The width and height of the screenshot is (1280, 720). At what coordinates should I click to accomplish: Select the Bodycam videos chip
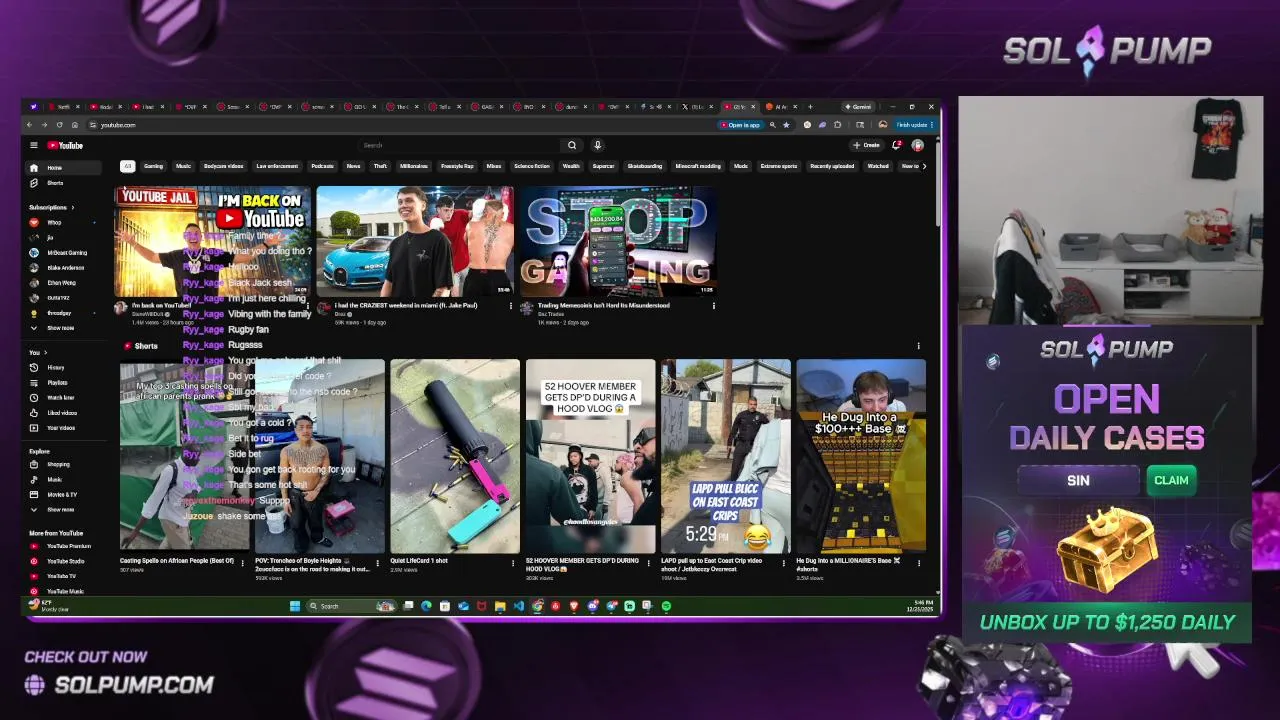tap(223, 166)
